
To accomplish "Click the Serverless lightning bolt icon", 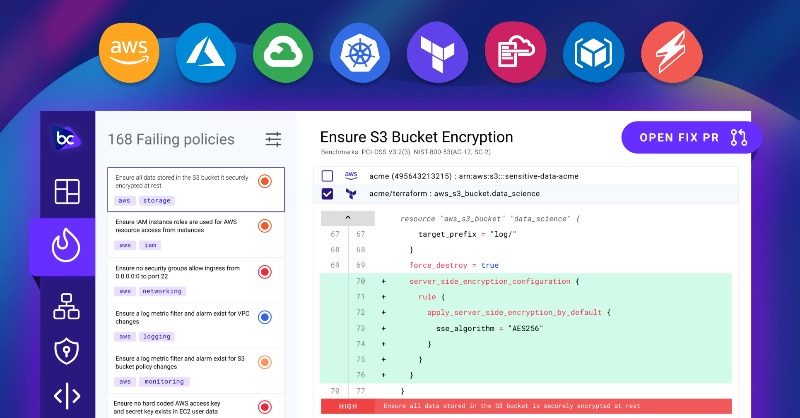I will (671, 53).
